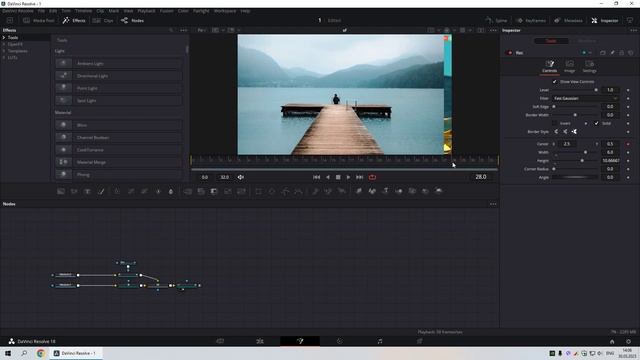Adjust the Border Width slider handle

pyautogui.click(x=575, y=115)
